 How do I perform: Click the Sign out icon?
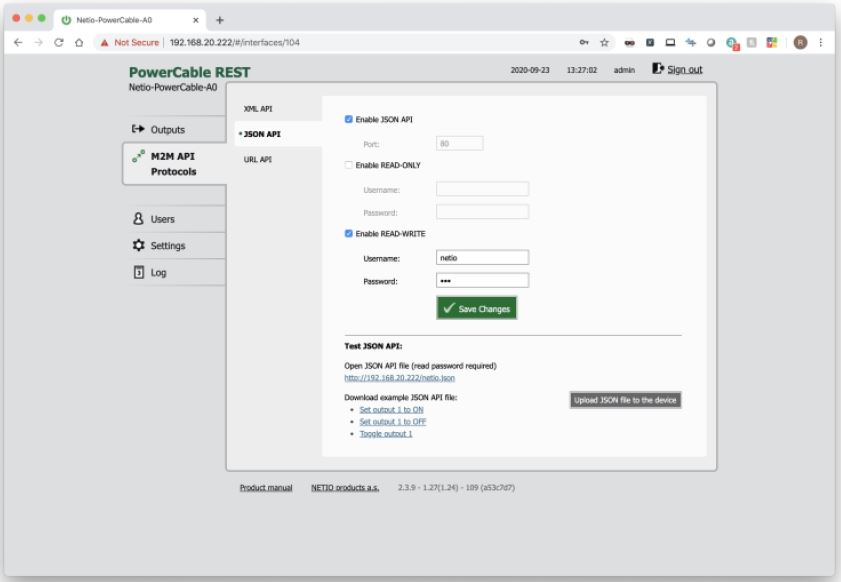pyautogui.click(x=658, y=68)
